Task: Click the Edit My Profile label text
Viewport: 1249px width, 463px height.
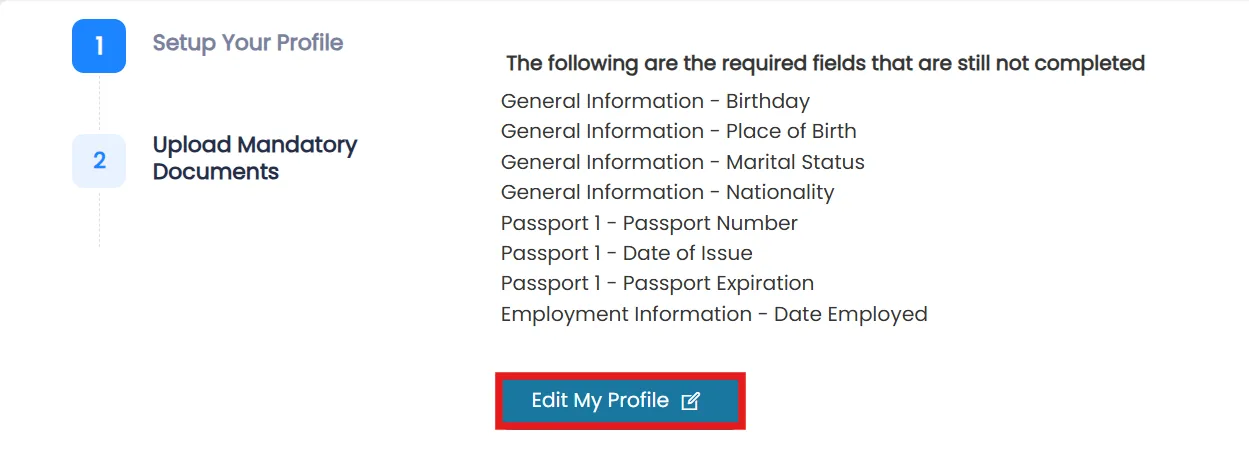Action: (600, 400)
